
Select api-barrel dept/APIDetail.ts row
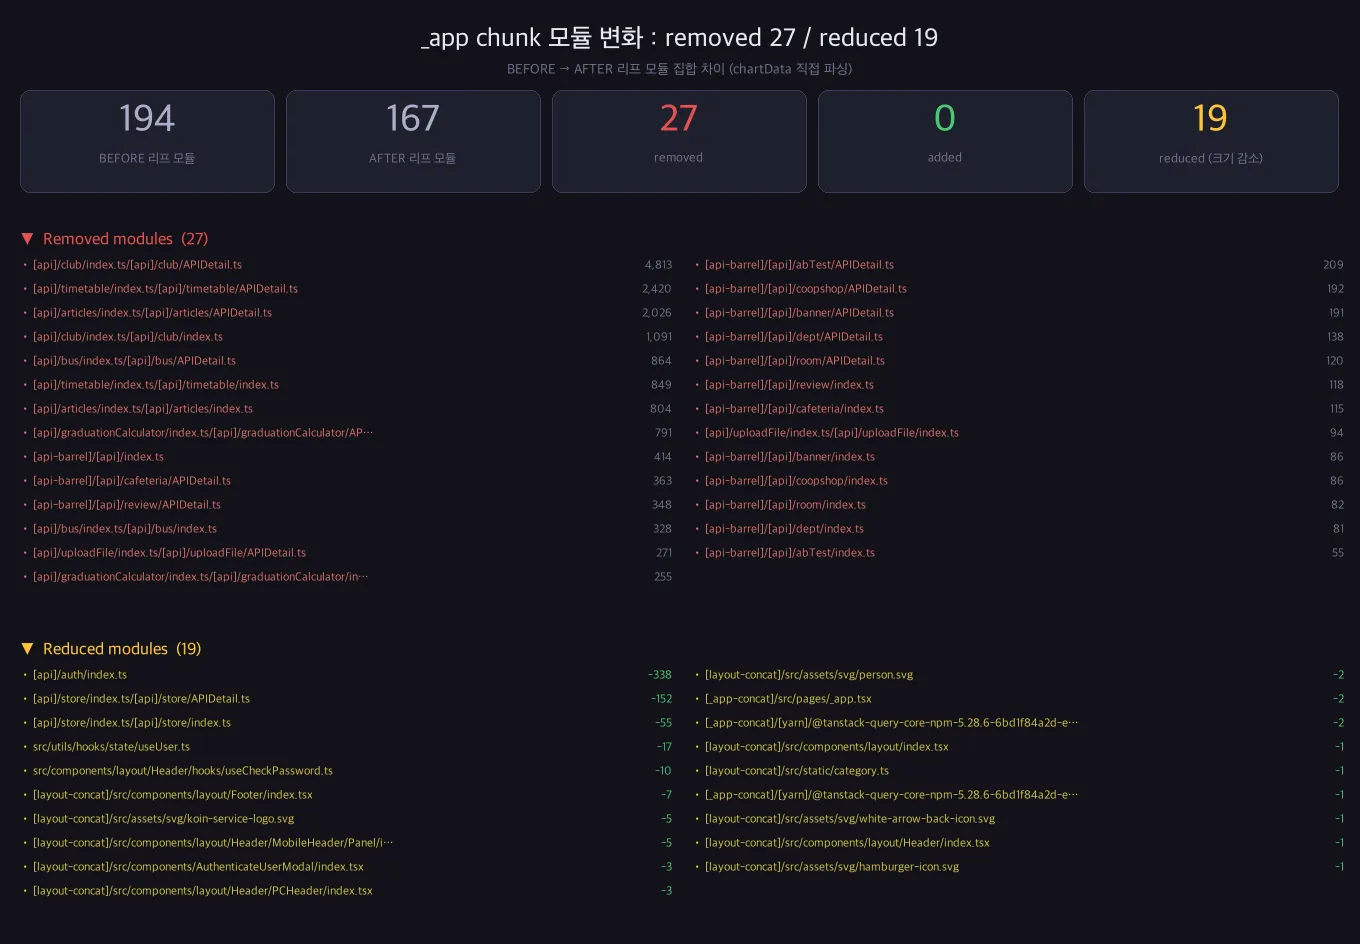[x=1019, y=337]
